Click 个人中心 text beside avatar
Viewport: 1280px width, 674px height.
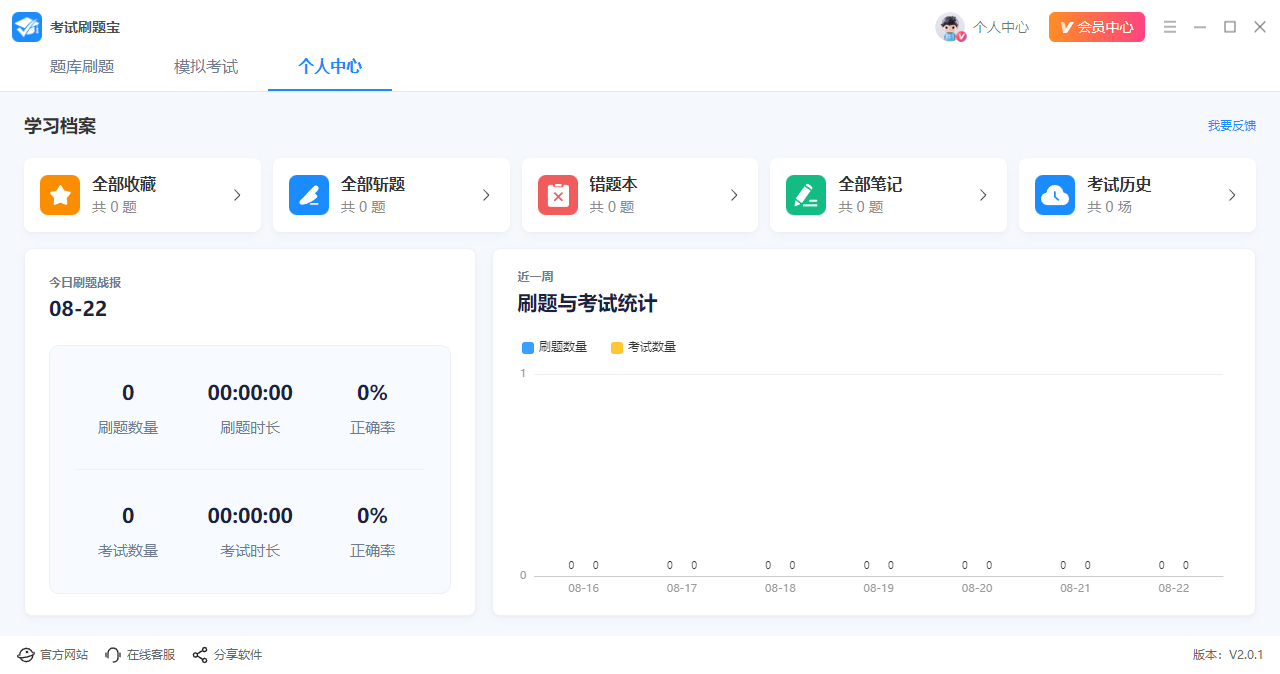1001,27
